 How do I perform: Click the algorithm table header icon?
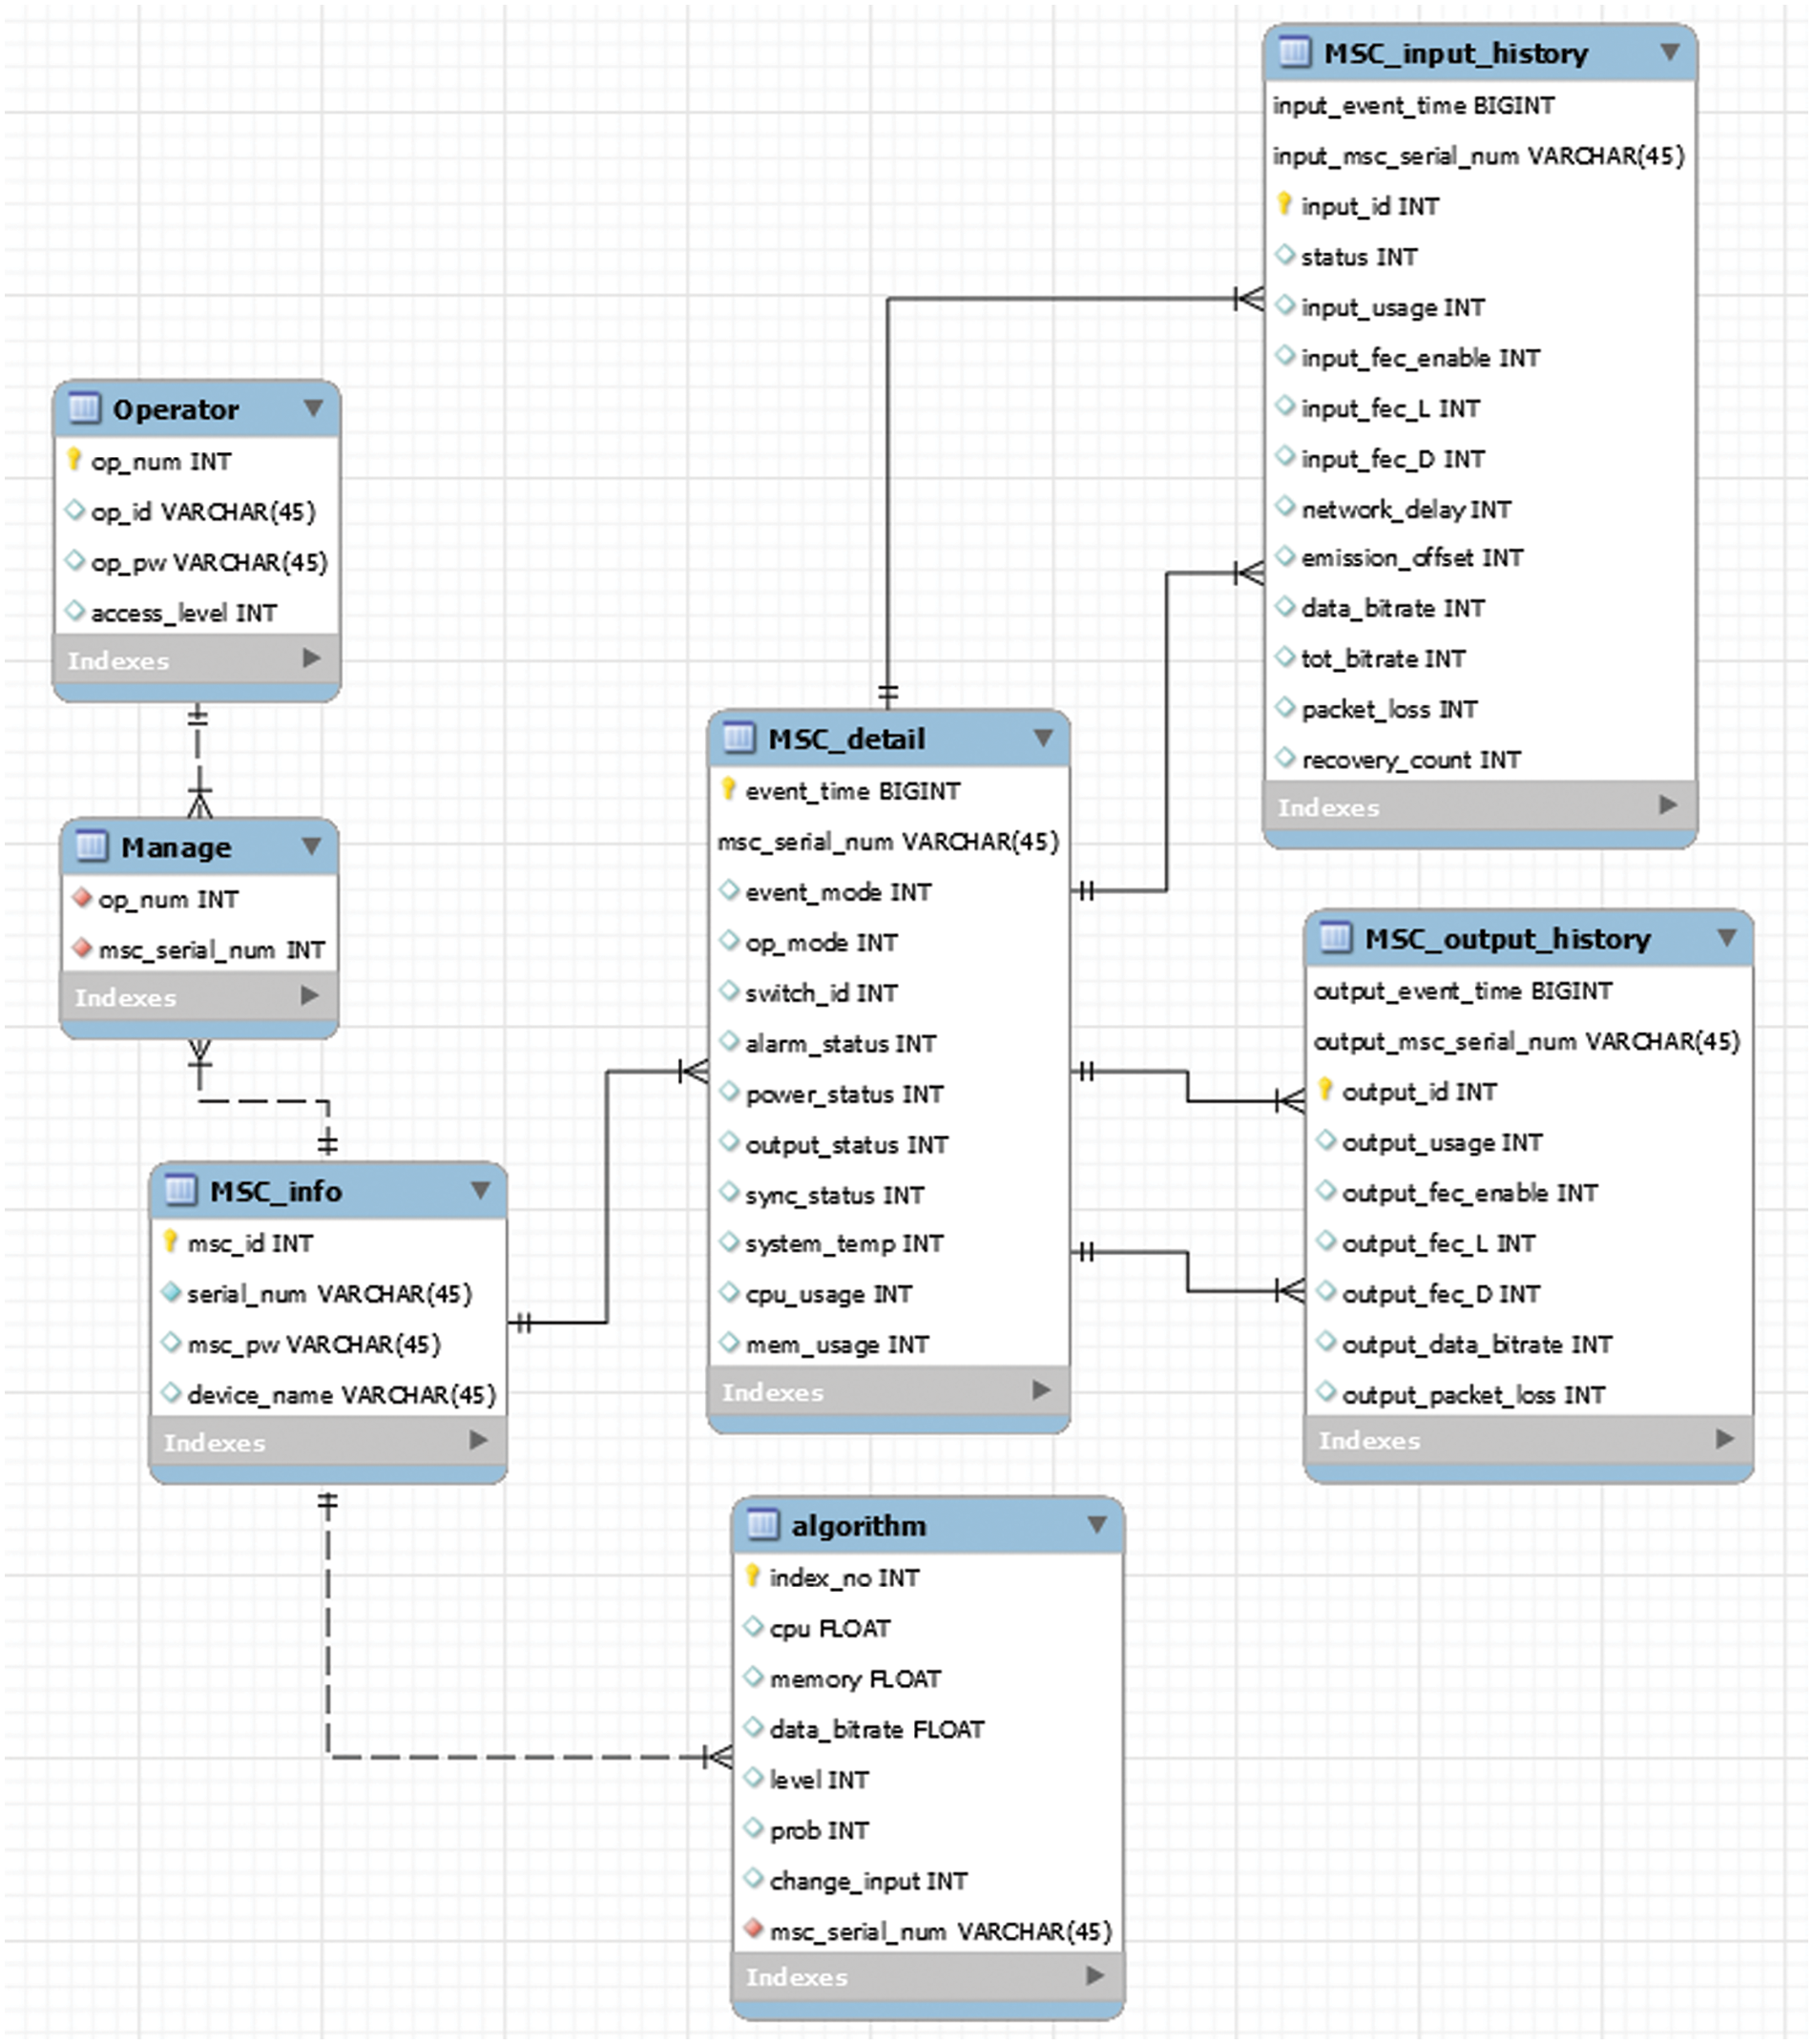tap(763, 1524)
